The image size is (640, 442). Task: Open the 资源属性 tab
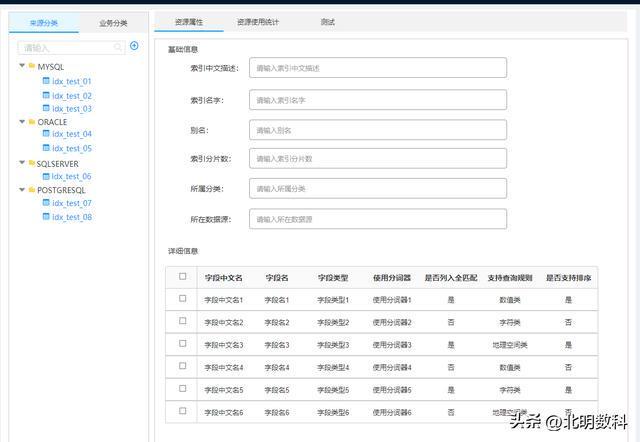pos(189,22)
